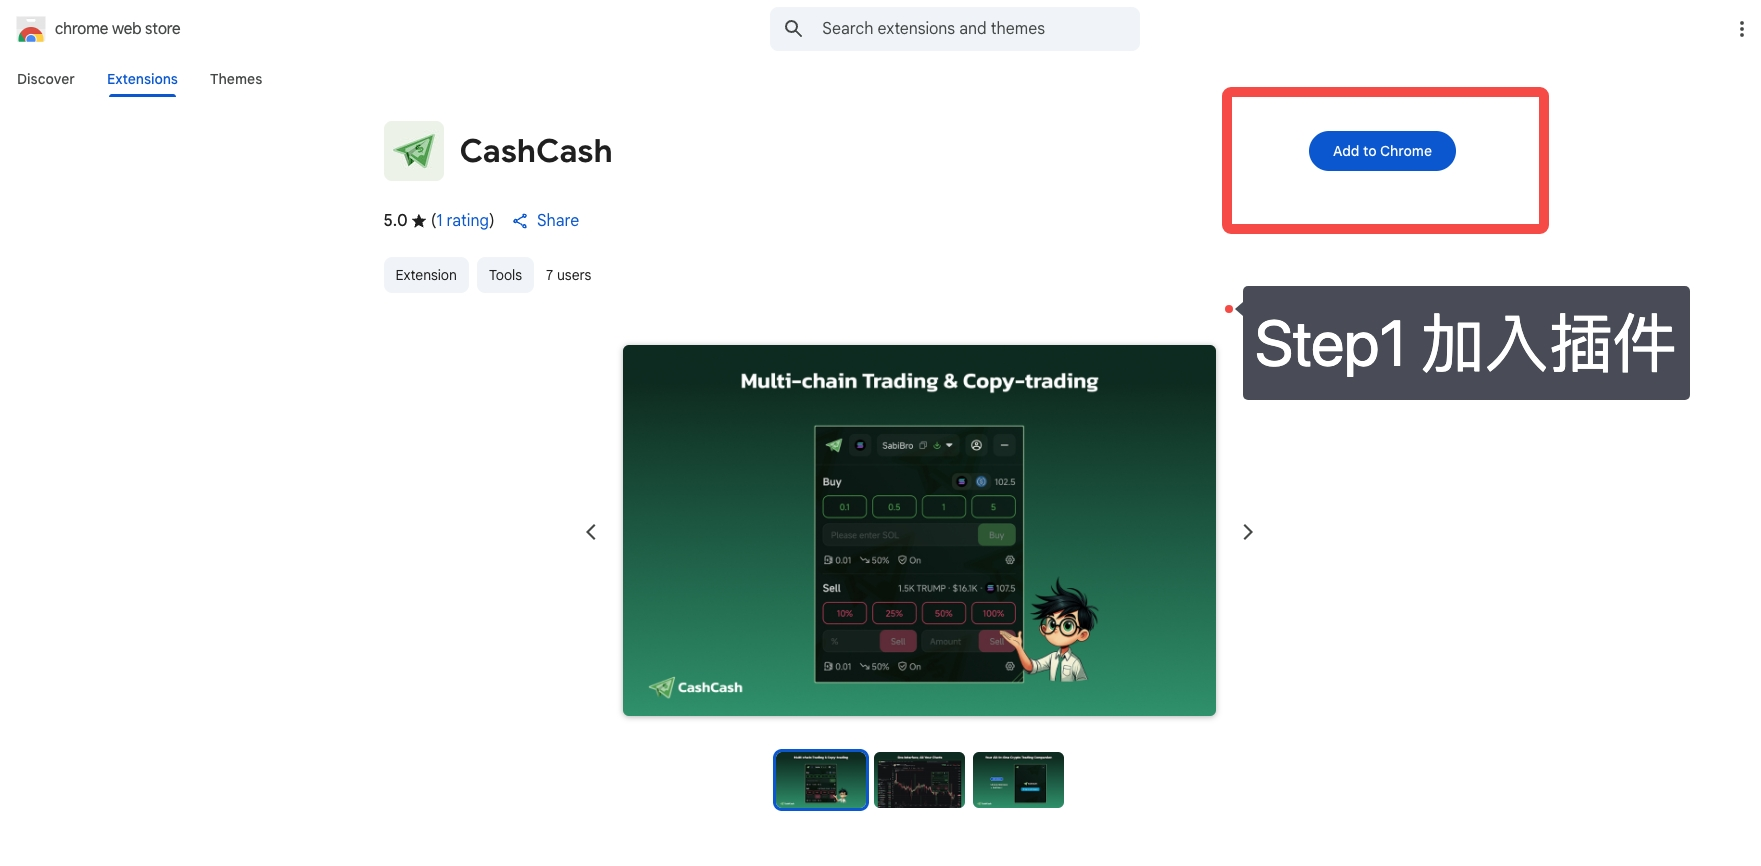Open the three-dot more options menu

click(x=1741, y=29)
